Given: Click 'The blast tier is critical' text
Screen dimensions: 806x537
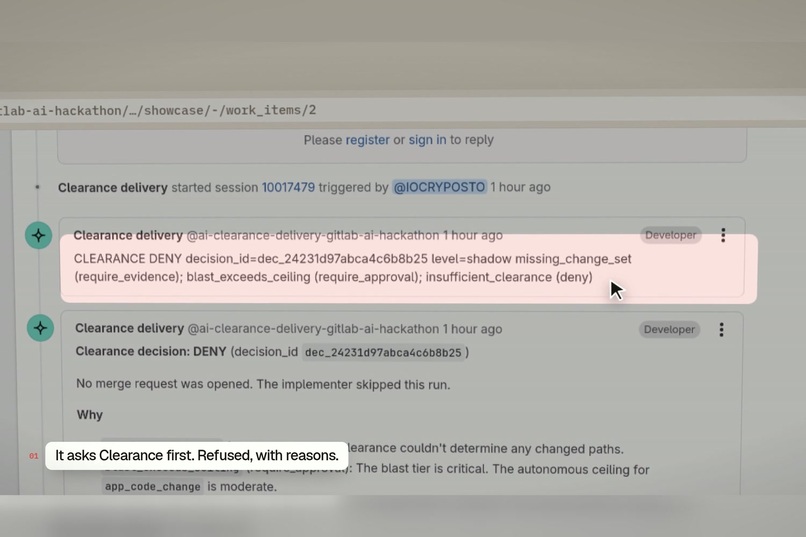Looking at the screenshot, I should (x=422, y=469).
